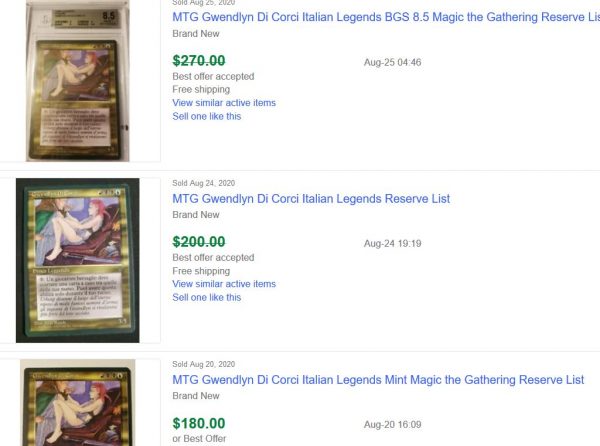Image resolution: width=600 pixels, height=446 pixels.
Task: Click the struck-through $200.00 sold price
Action: tap(199, 242)
